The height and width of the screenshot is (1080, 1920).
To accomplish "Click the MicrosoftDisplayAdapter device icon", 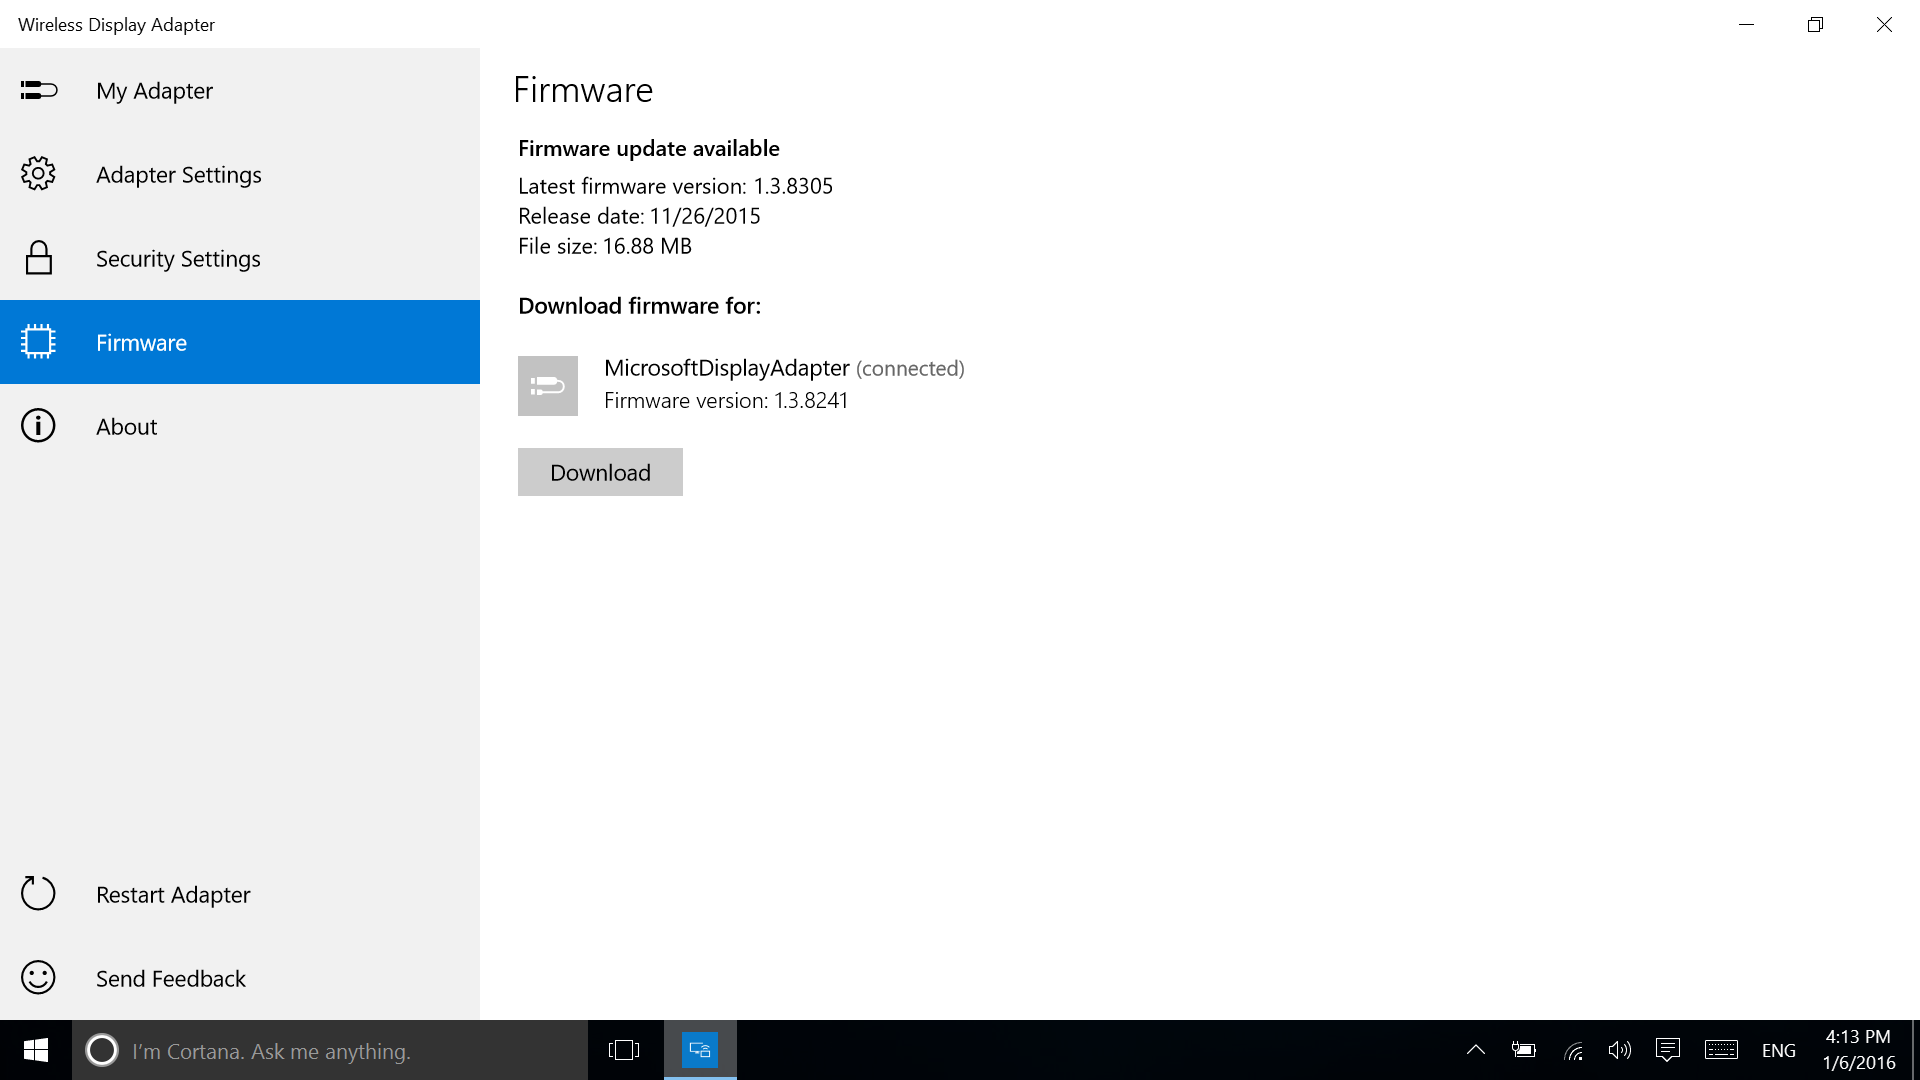I will click(x=549, y=385).
